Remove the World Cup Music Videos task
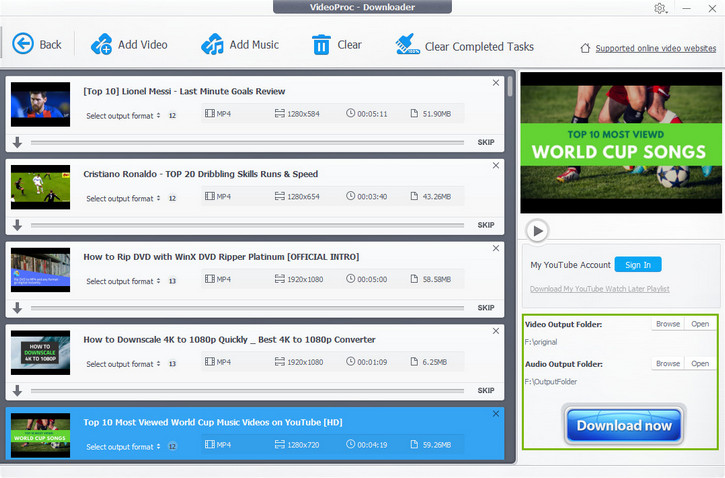This screenshot has width=725, height=478. pyautogui.click(x=496, y=414)
